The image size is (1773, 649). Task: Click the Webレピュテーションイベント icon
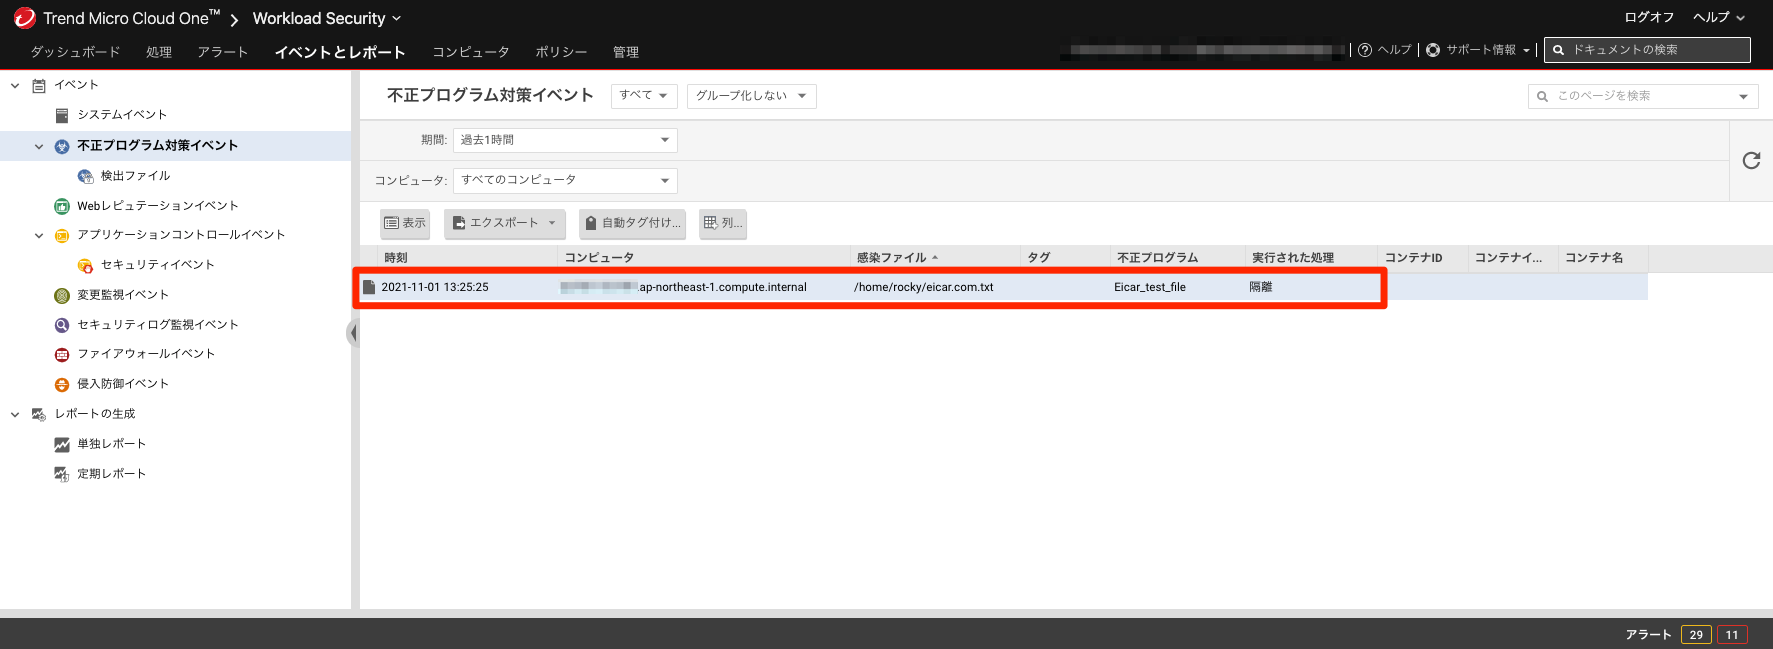(x=62, y=206)
